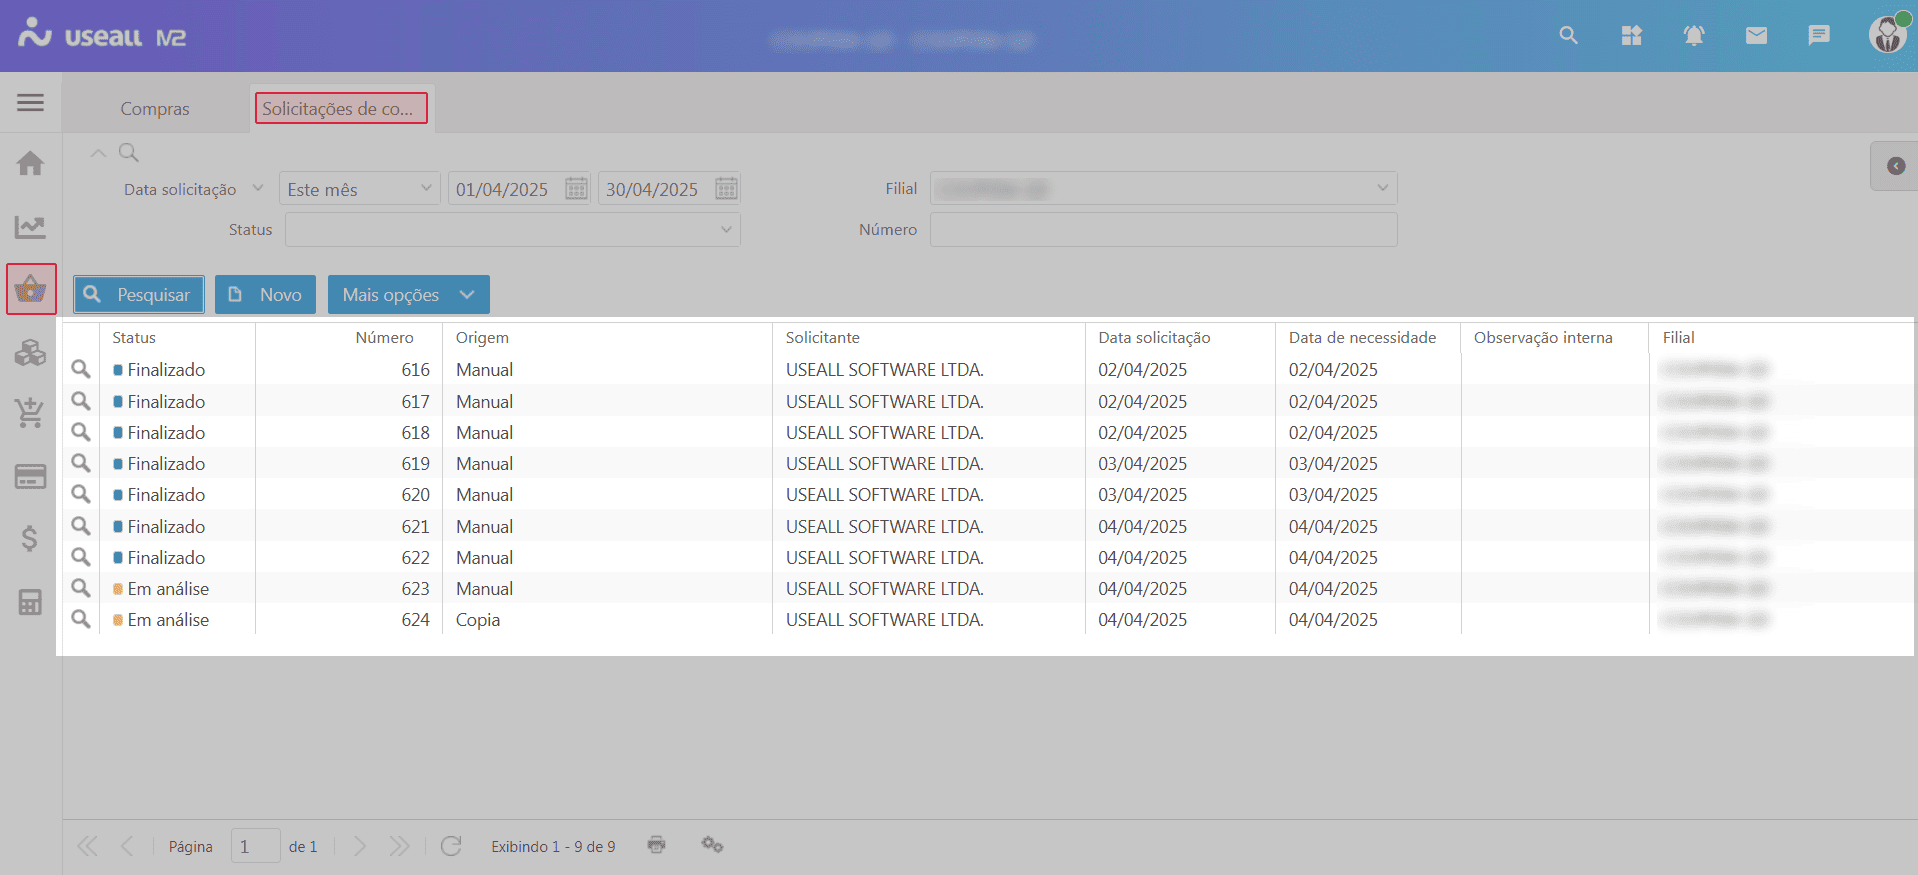This screenshot has height=875, width=1918.
Task: Switch to the Compras tab
Action: click(155, 109)
